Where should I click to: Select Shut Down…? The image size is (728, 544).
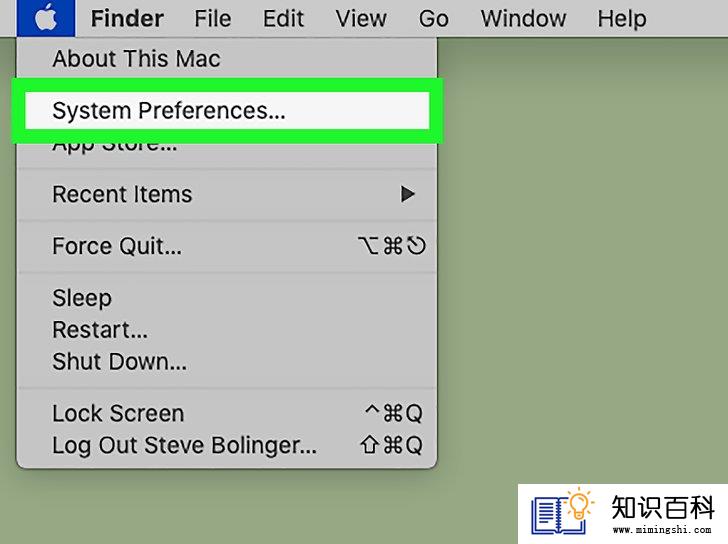click(x=227, y=362)
